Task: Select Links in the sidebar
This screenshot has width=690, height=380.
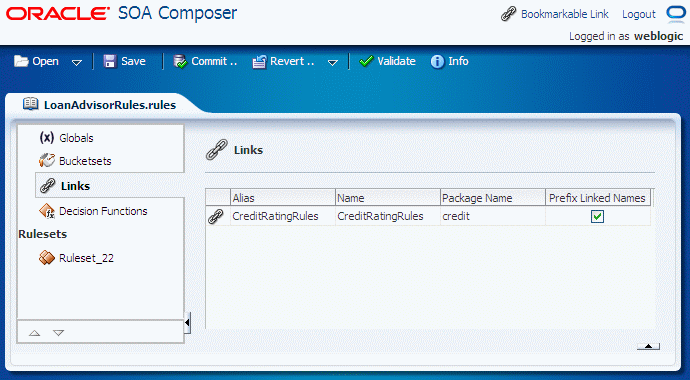Action: (75, 186)
